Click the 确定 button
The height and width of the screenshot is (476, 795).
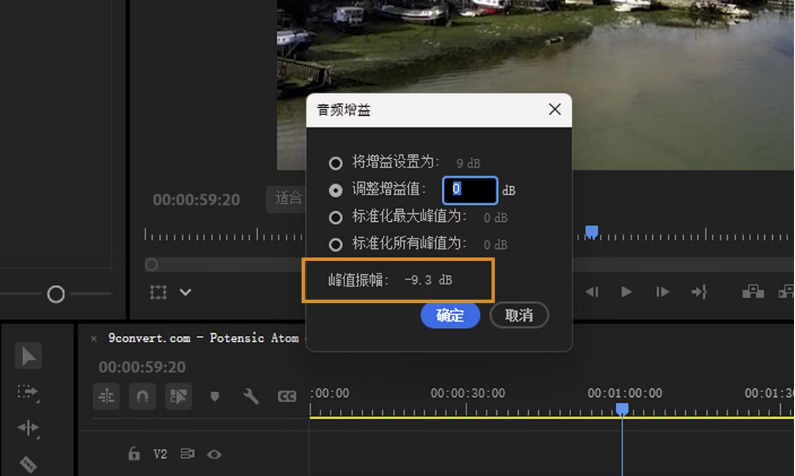tap(450, 315)
